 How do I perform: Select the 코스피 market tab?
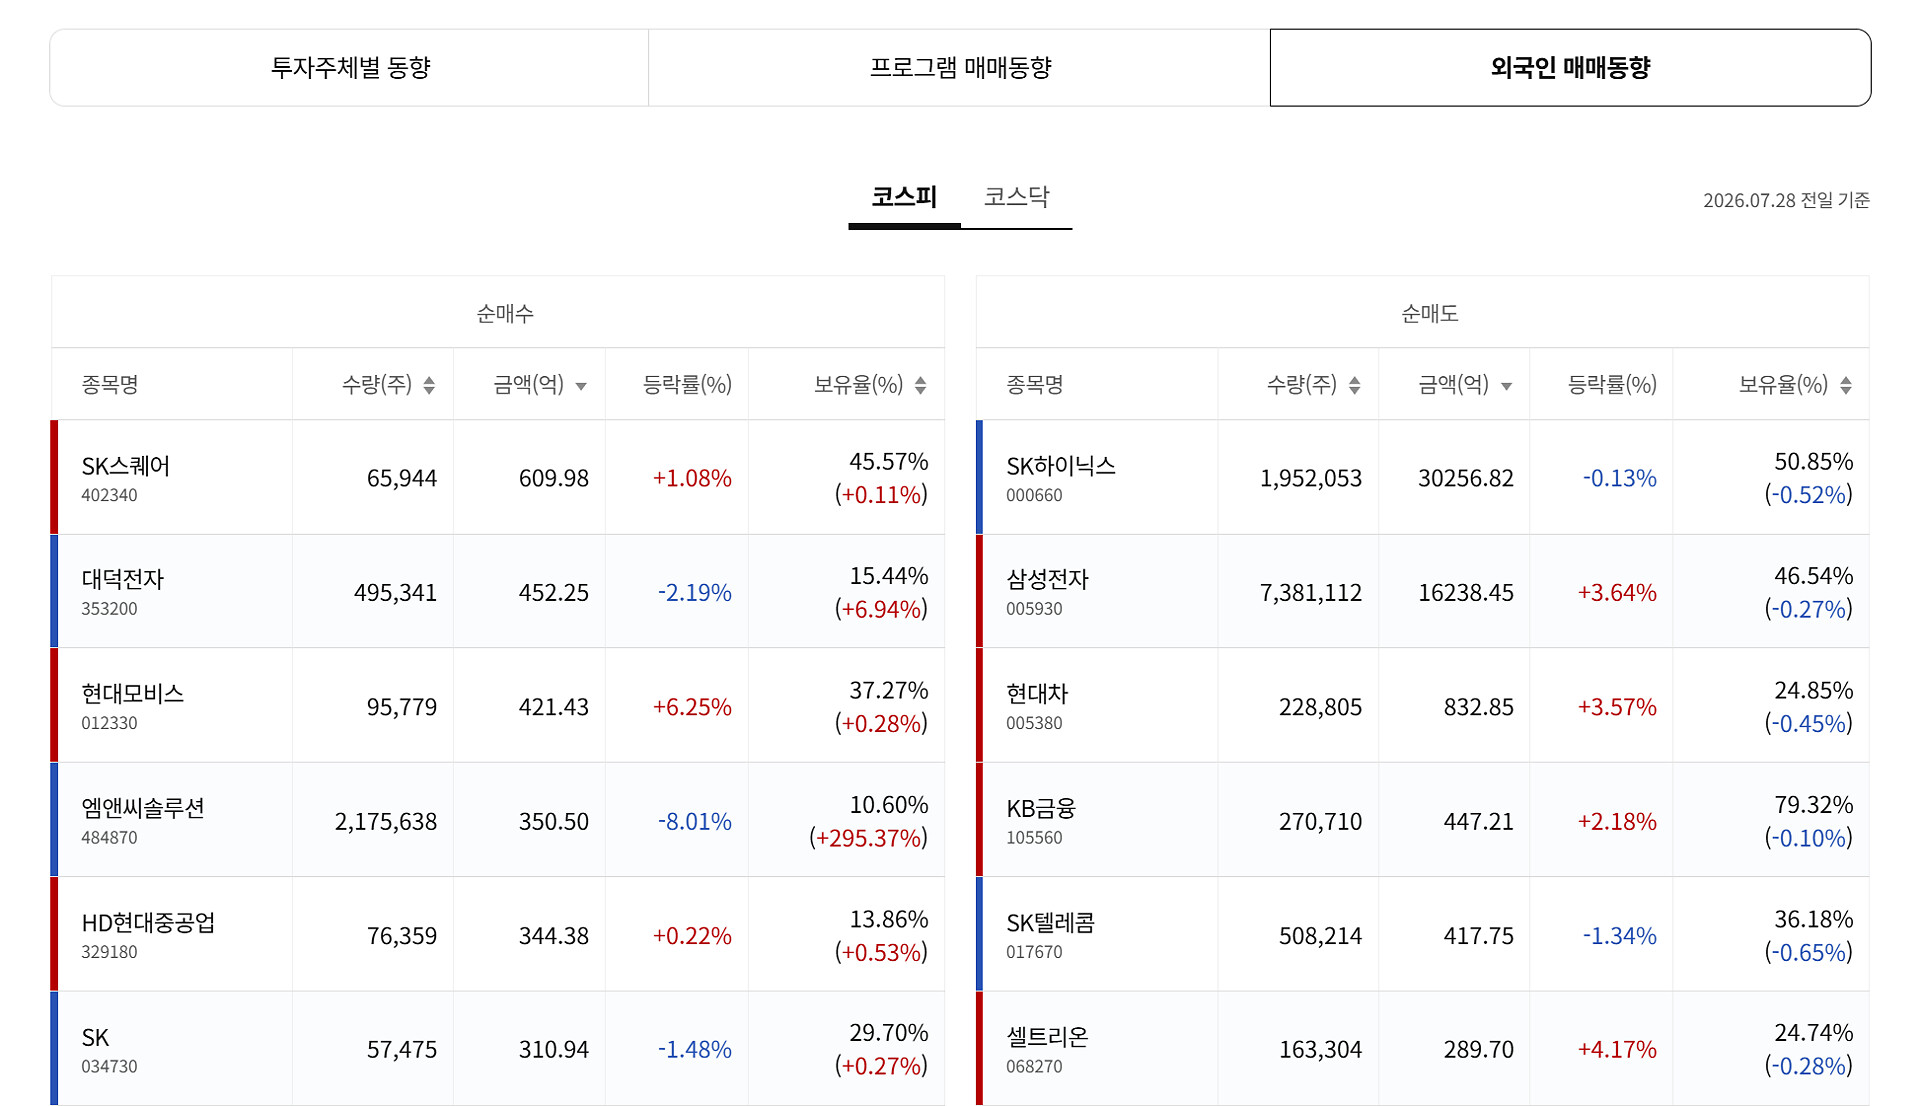pos(904,197)
